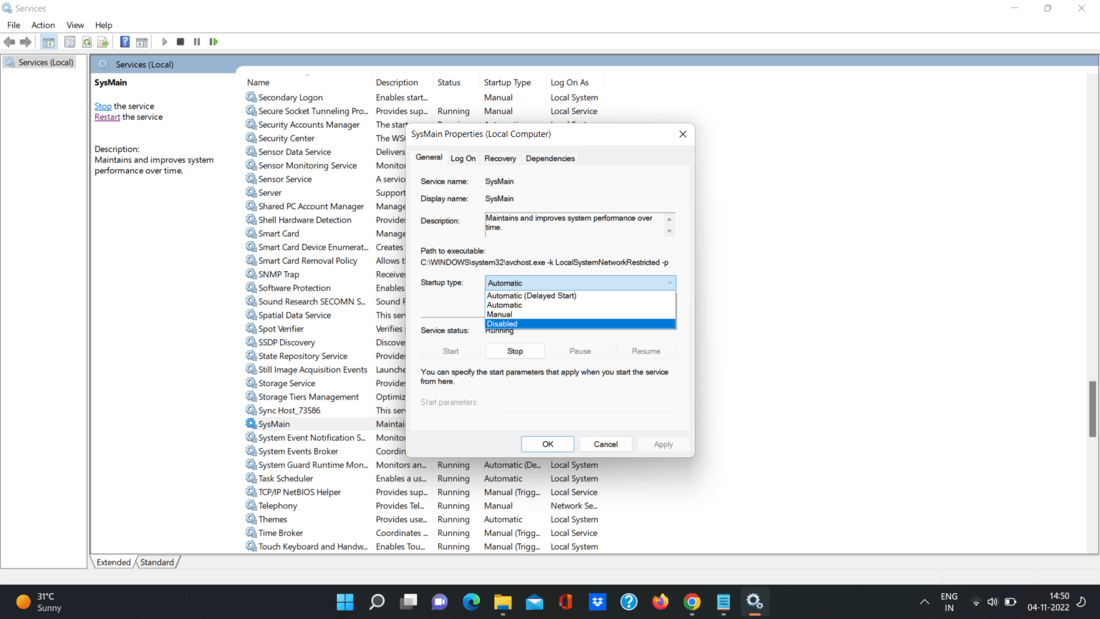1100x619 pixels.
Task: Collapse the Startup type combo box
Action: click(x=670, y=283)
